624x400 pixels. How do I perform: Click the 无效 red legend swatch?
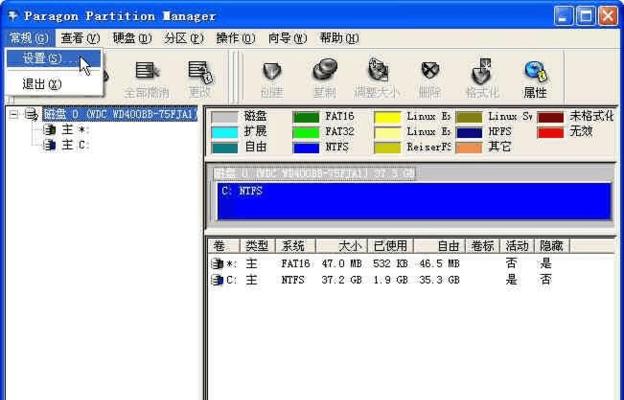(550, 132)
